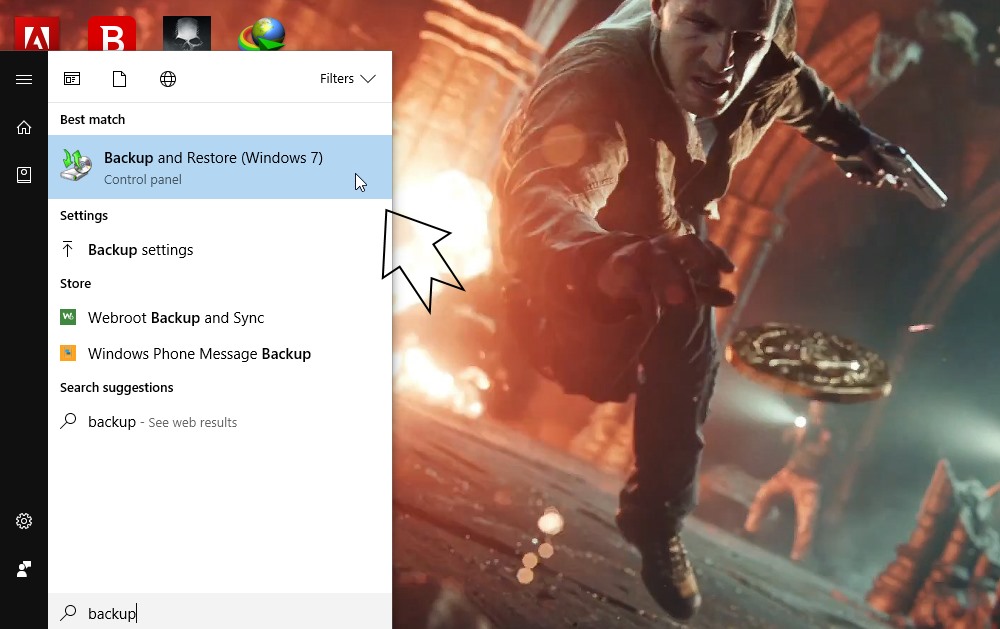Go to Home in Cortana sidebar

tap(24, 128)
